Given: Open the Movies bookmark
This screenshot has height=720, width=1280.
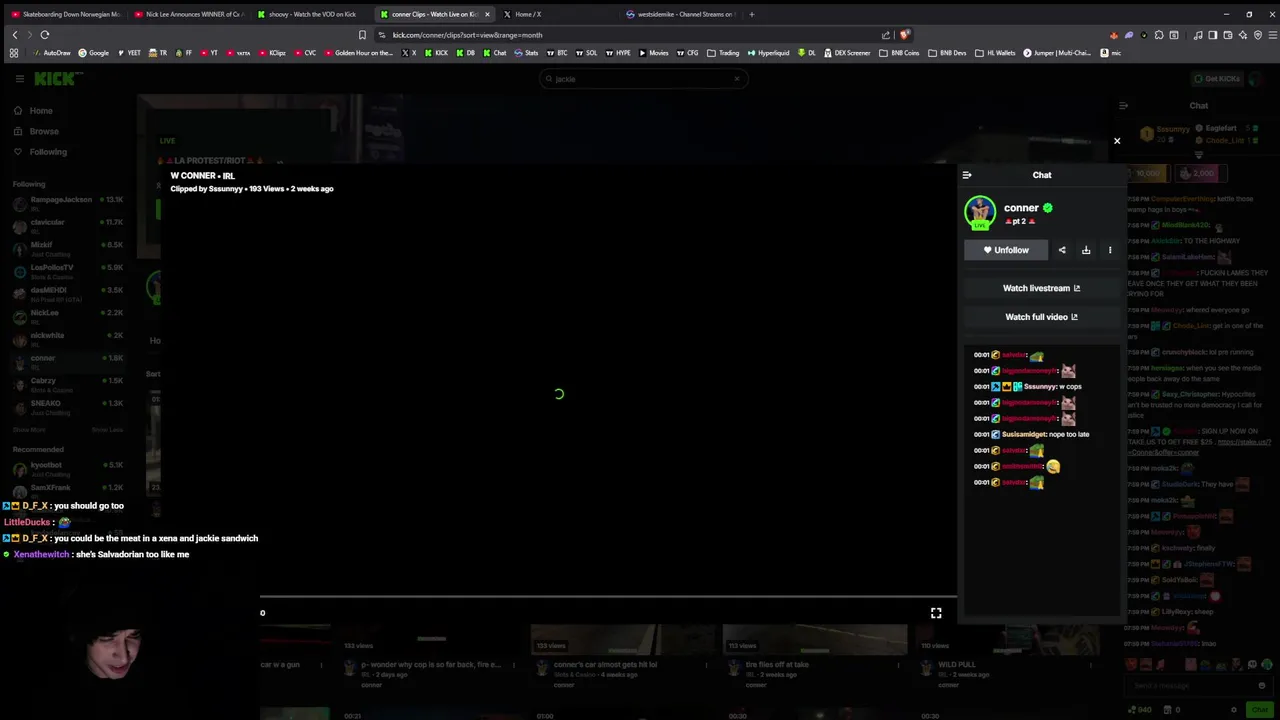Looking at the screenshot, I should click(x=653, y=53).
